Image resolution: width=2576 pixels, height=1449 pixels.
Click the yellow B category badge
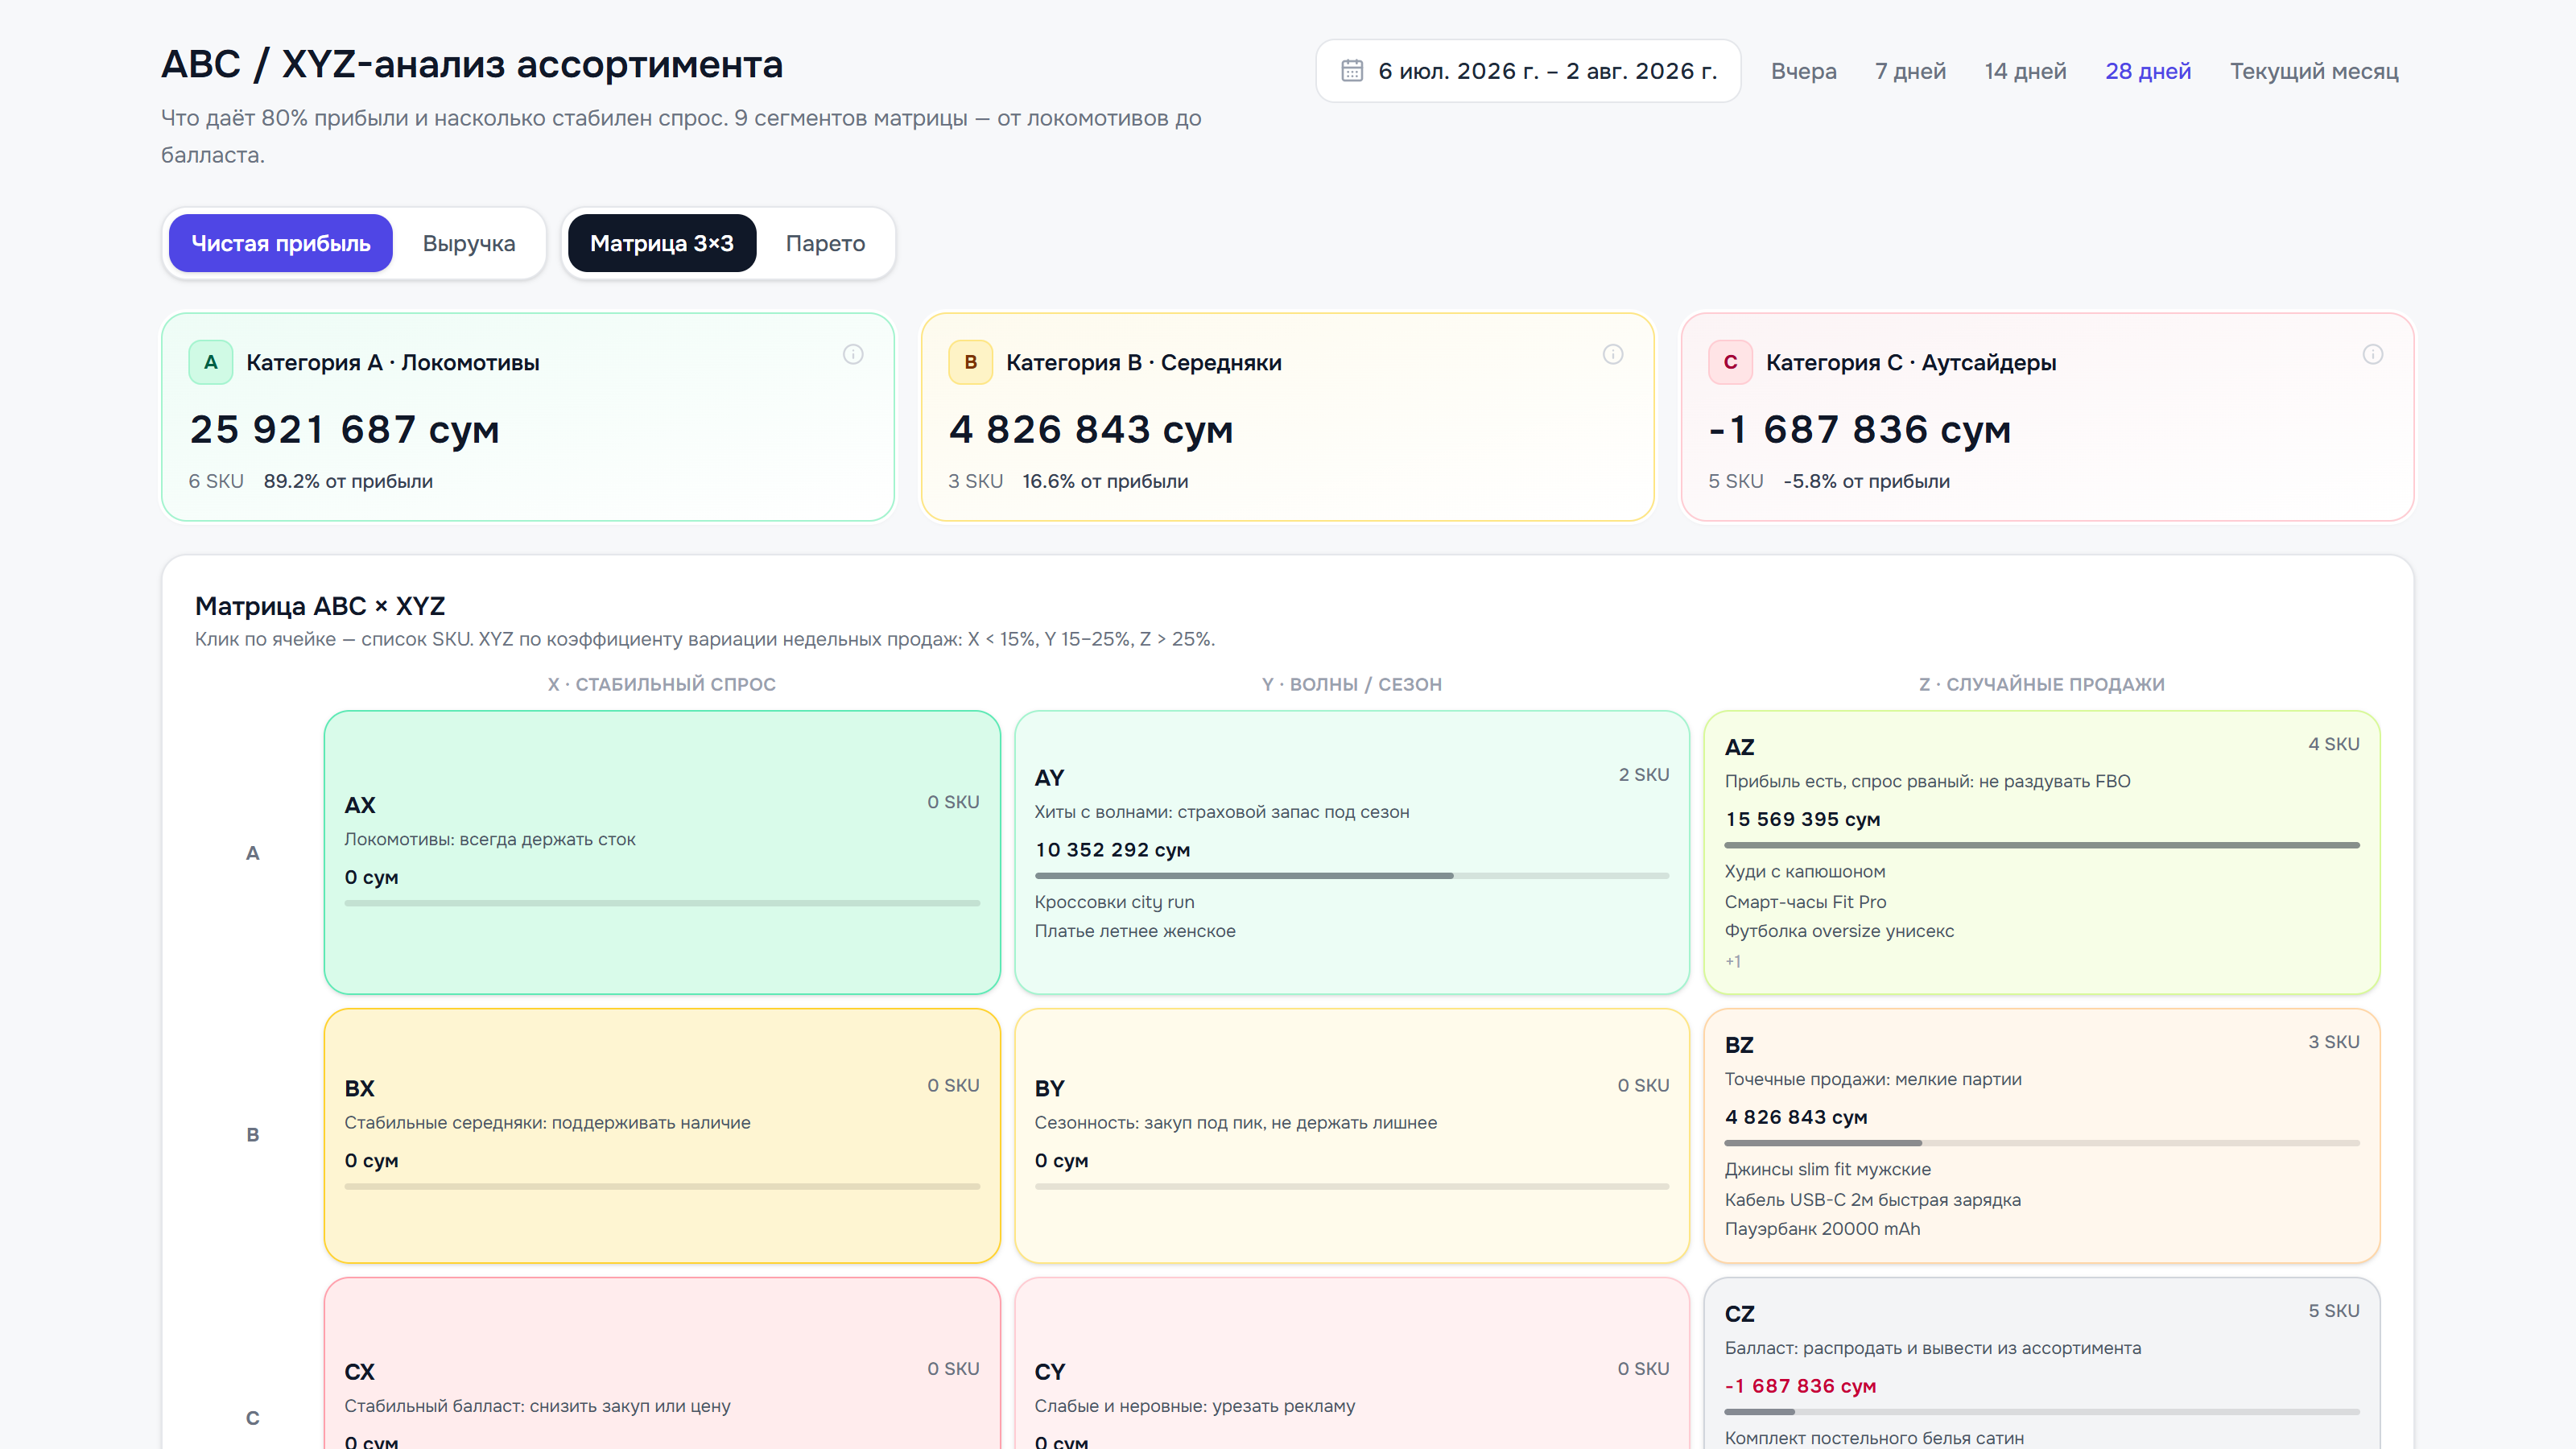tap(970, 362)
